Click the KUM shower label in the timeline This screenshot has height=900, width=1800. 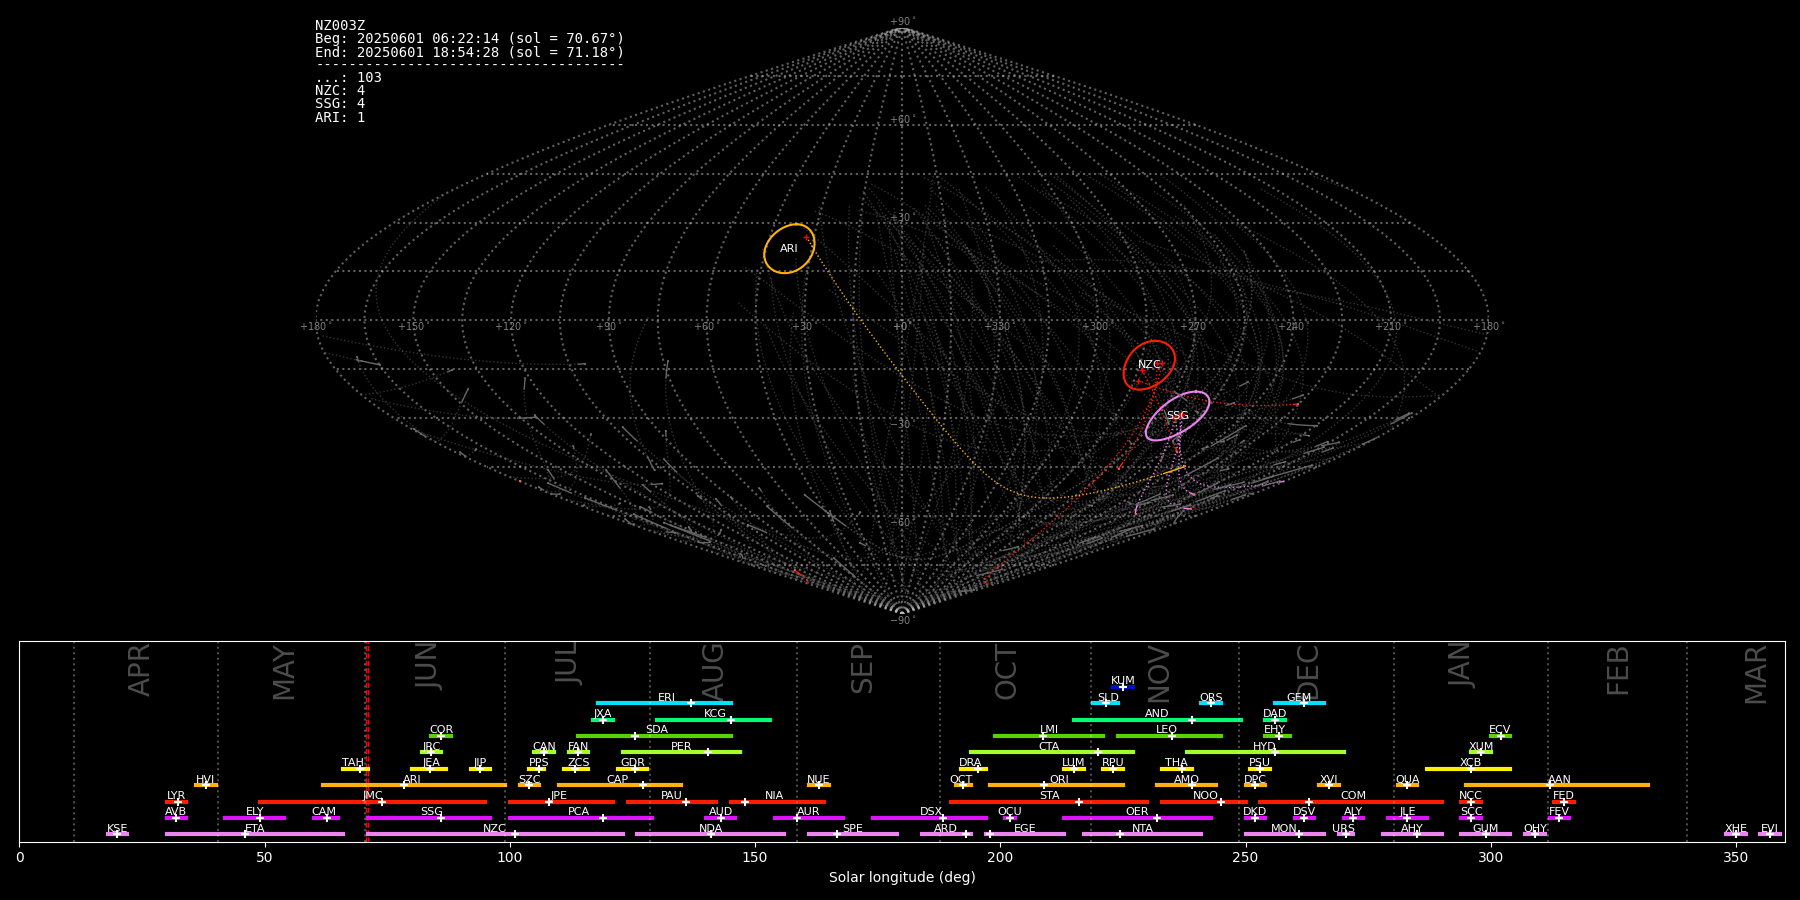pos(1123,681)
